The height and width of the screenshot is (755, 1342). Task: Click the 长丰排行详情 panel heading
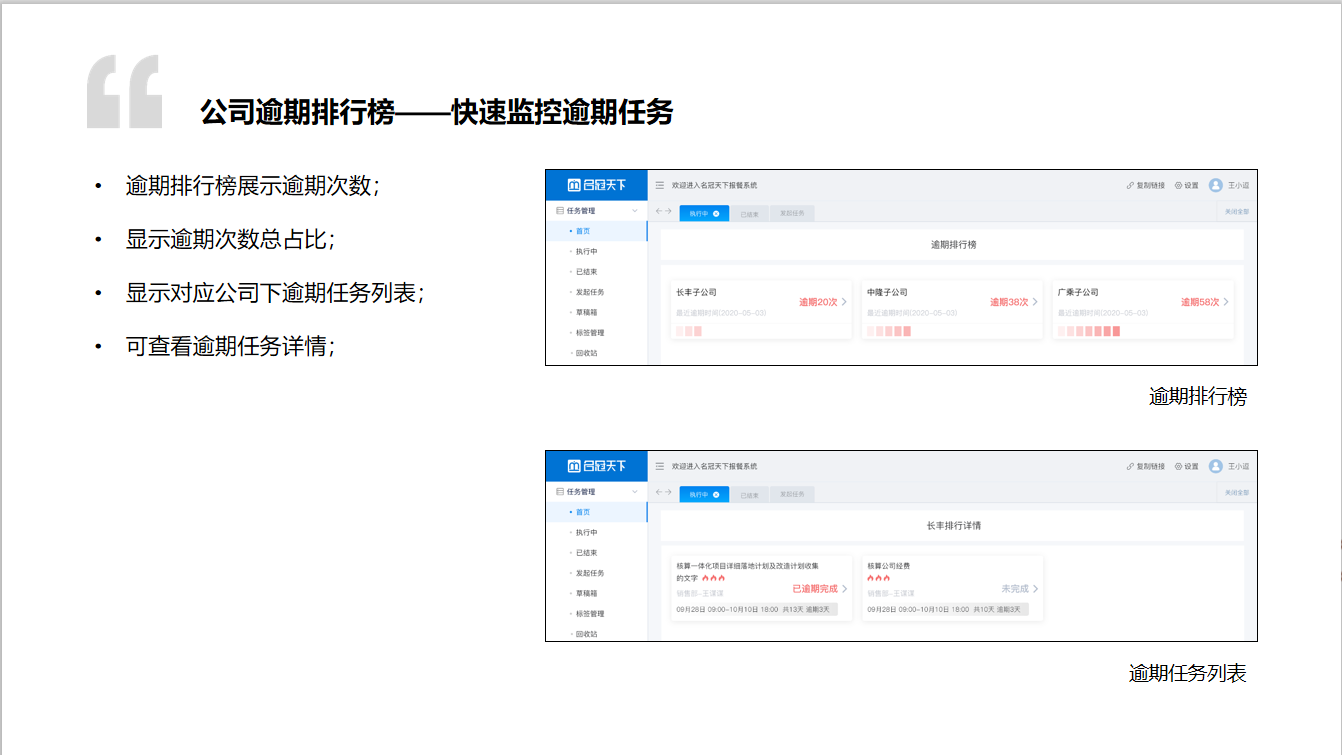953,525
